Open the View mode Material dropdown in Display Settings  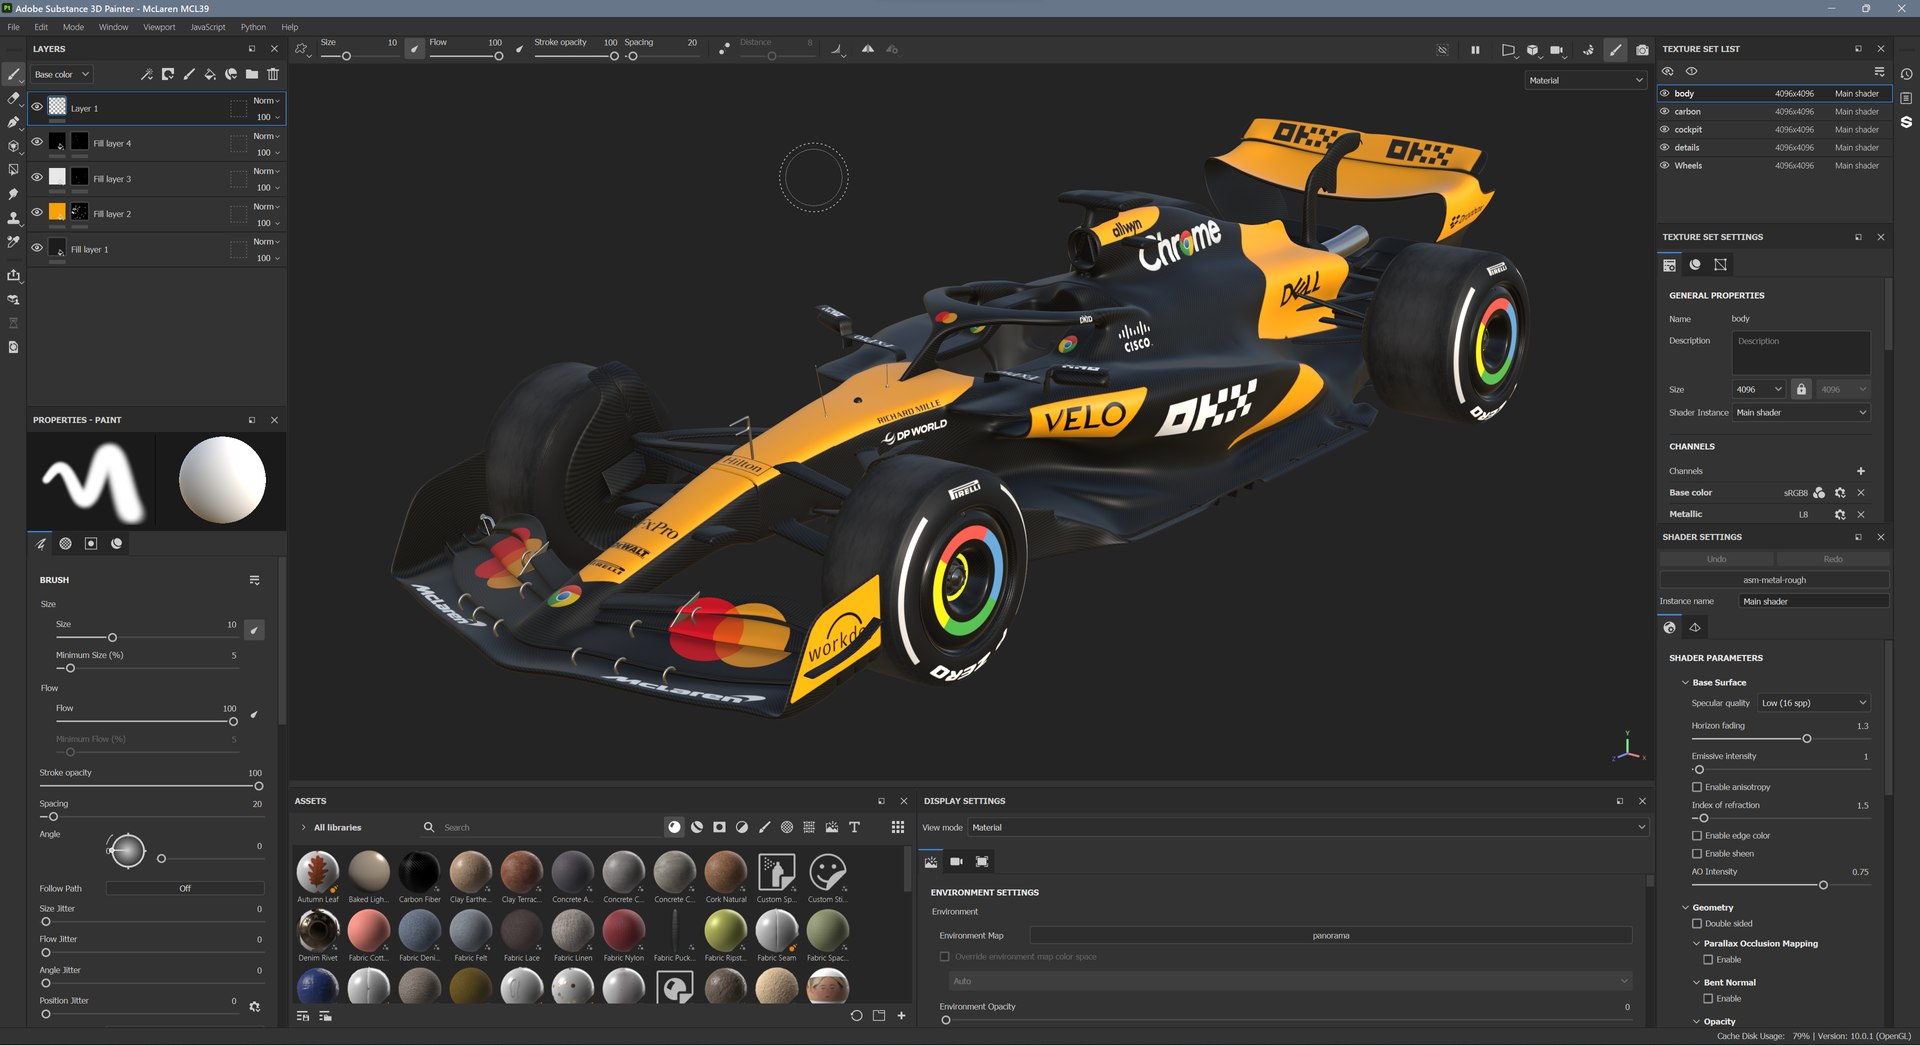[1308, 827]
